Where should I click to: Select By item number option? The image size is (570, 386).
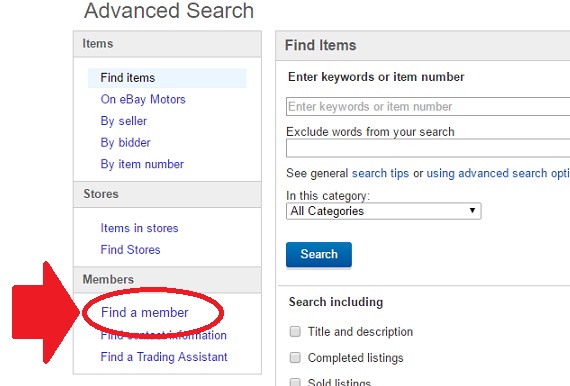(142, 164)
